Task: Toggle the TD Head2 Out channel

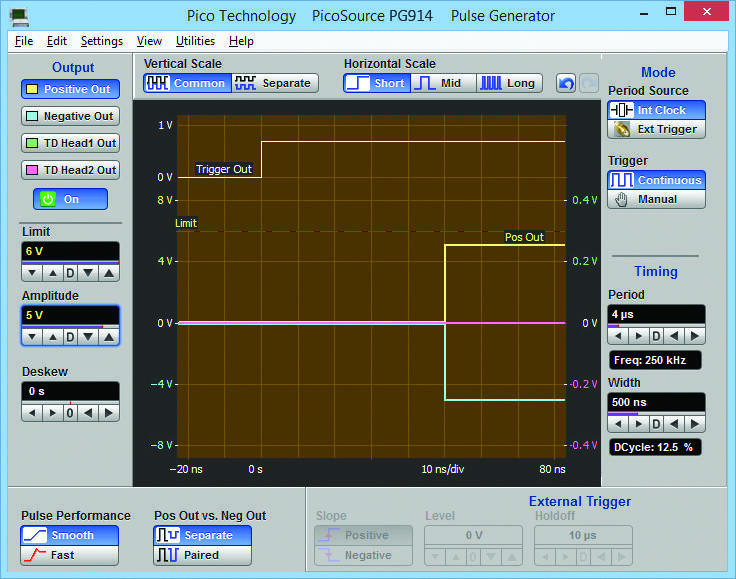Action: tap(69, 170)
